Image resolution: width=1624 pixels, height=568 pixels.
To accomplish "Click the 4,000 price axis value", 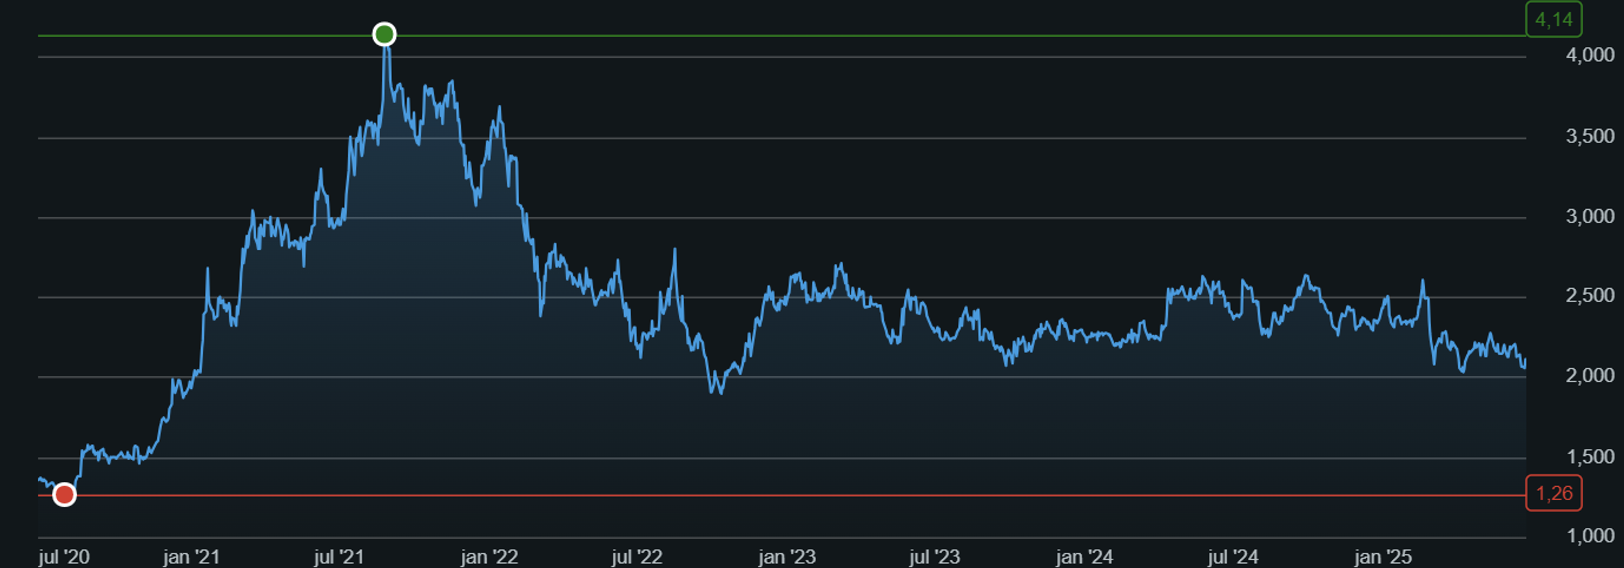I will pyautogui.click(x=1590, y=55).
